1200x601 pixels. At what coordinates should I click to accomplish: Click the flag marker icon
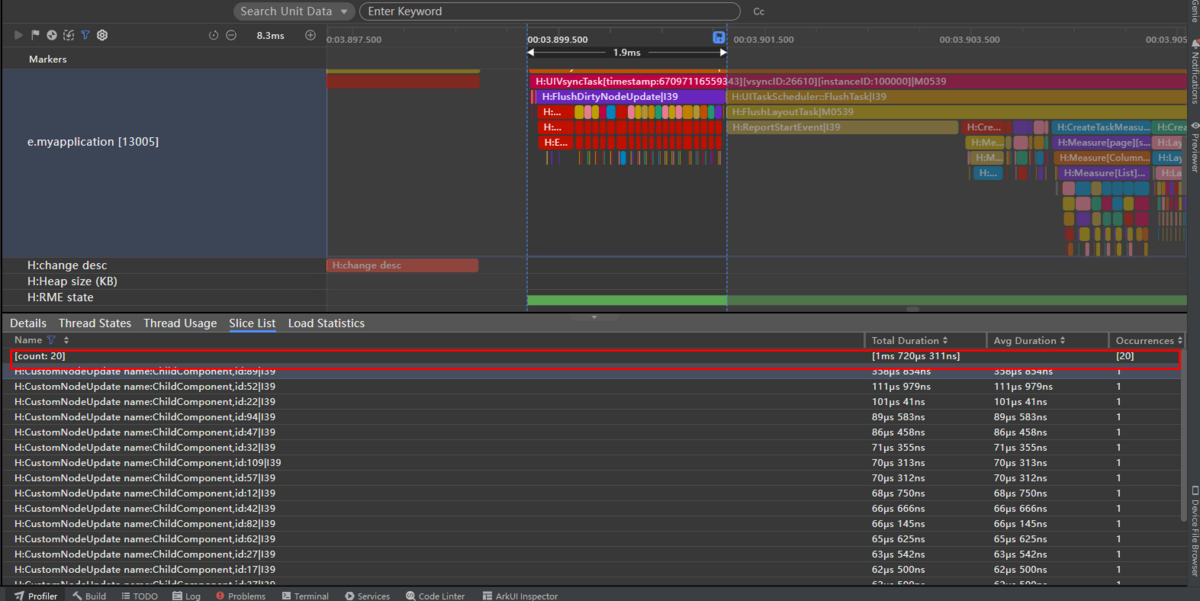35,35
